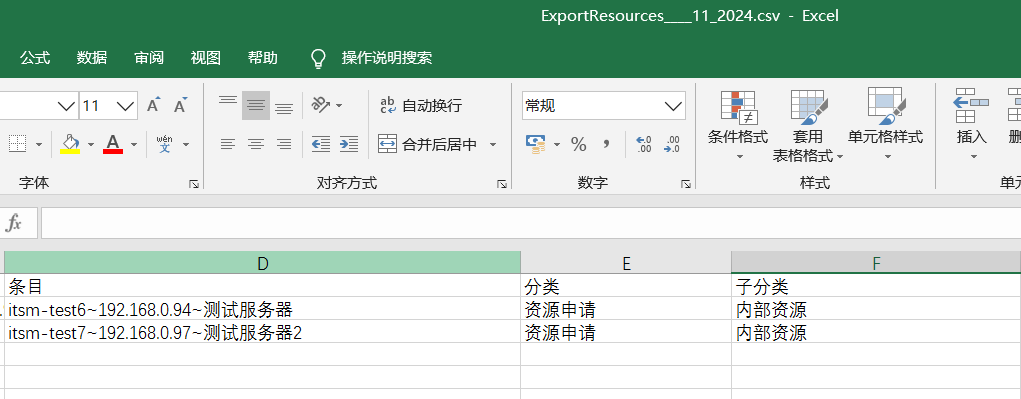The image size is (1021, 399).
Task: Open 套用表格格式 gallery
Action: tap(808, 126)
